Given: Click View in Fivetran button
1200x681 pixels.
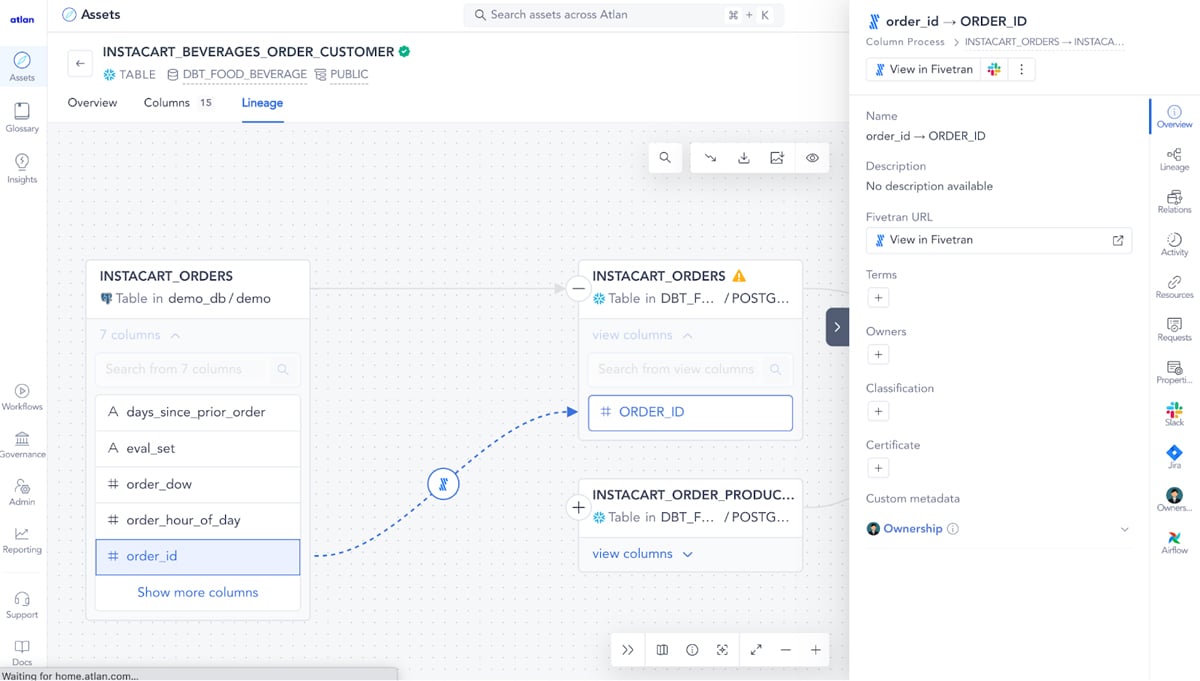Looking at the screenshot, I should (921, 69).
